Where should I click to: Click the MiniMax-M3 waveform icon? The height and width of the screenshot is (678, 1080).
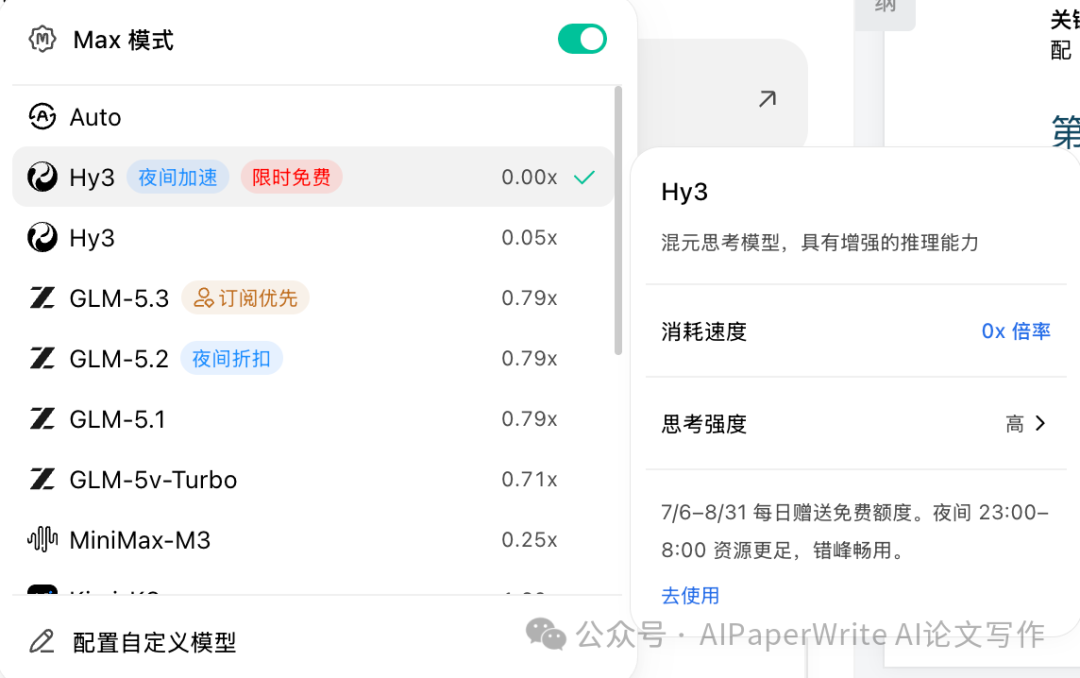(x=42, y=540)
